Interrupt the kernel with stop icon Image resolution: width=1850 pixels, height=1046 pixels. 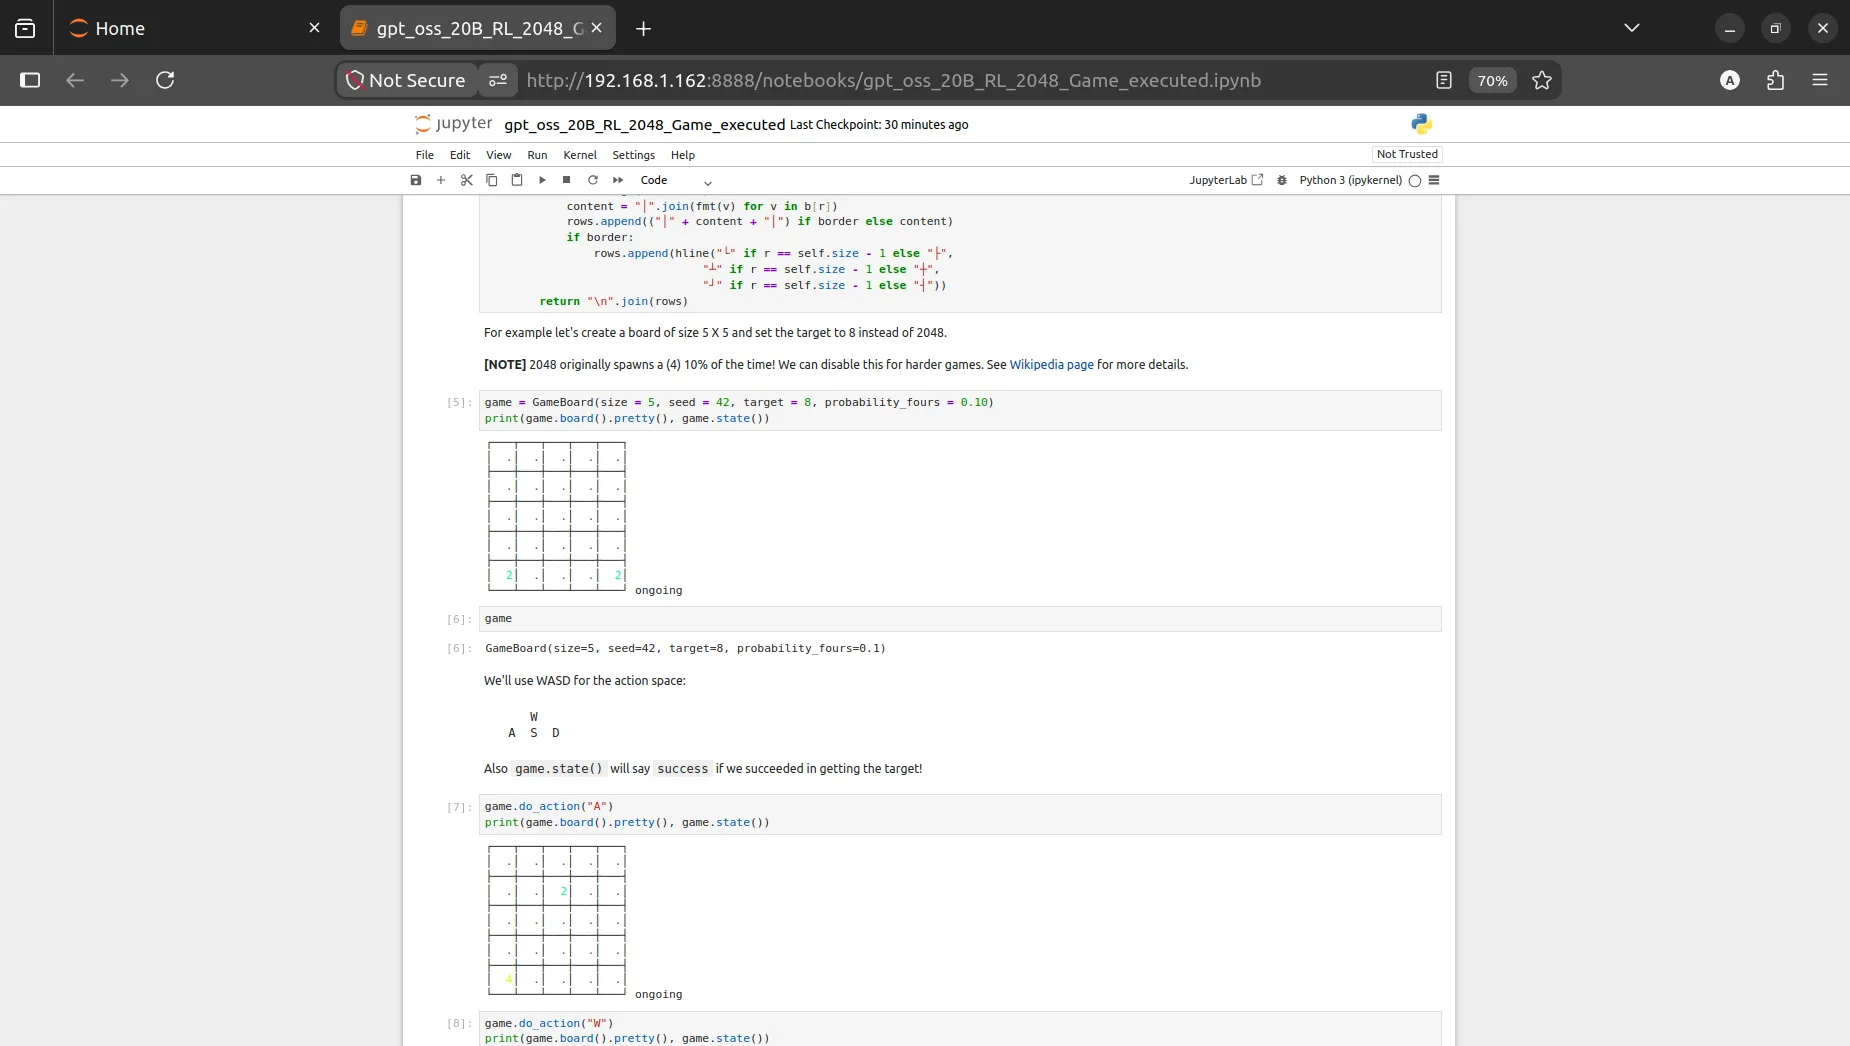[567, 180]
